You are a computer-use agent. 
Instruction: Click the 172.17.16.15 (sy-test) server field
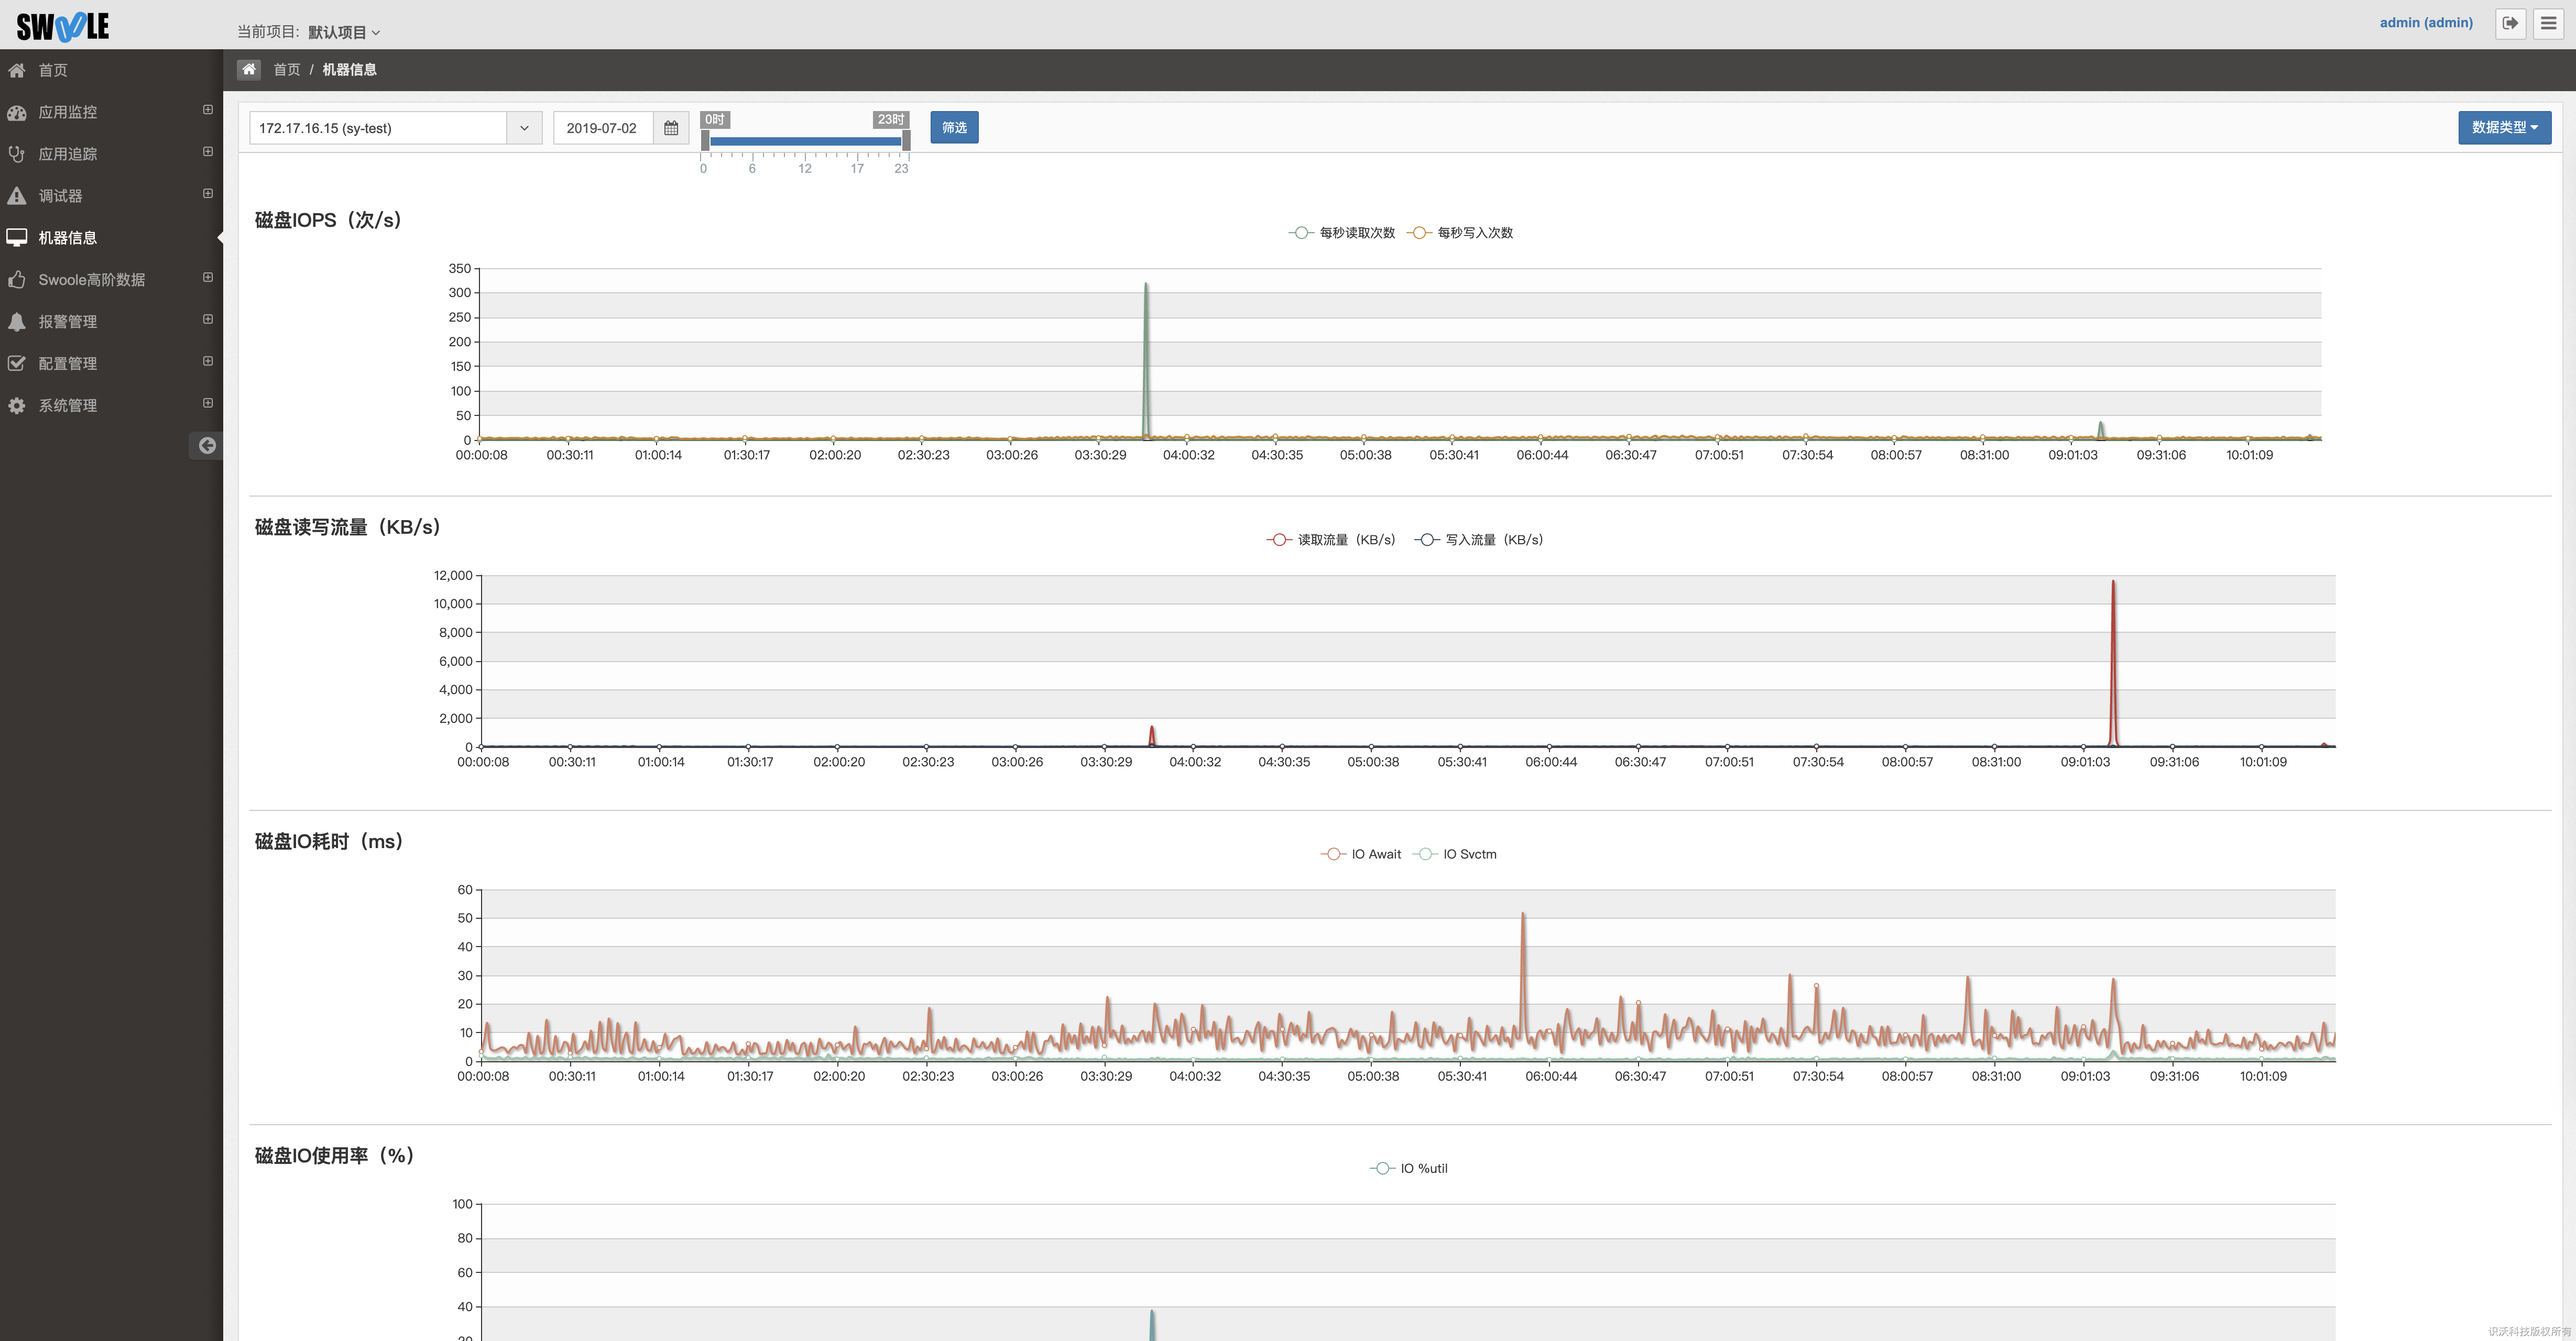378,128
